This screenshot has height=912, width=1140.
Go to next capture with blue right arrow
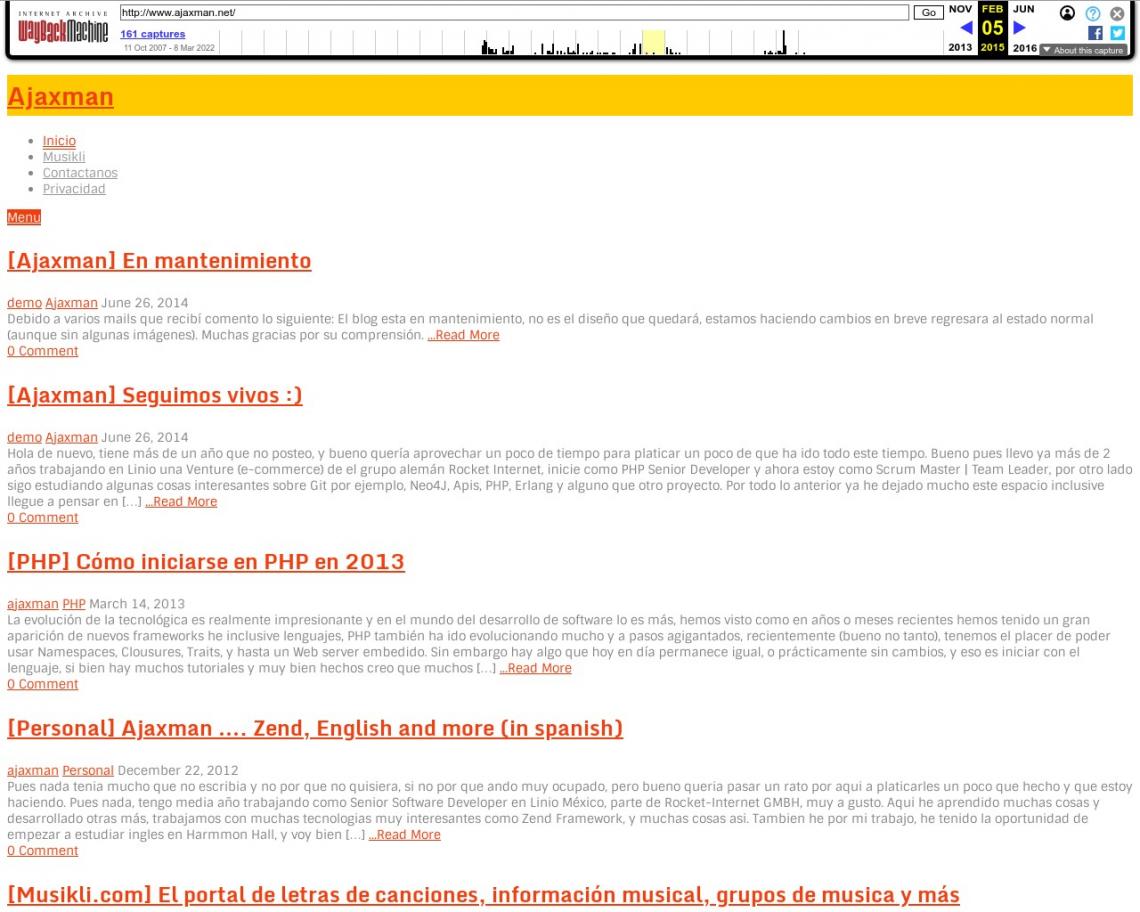[x=1019, y=28]
